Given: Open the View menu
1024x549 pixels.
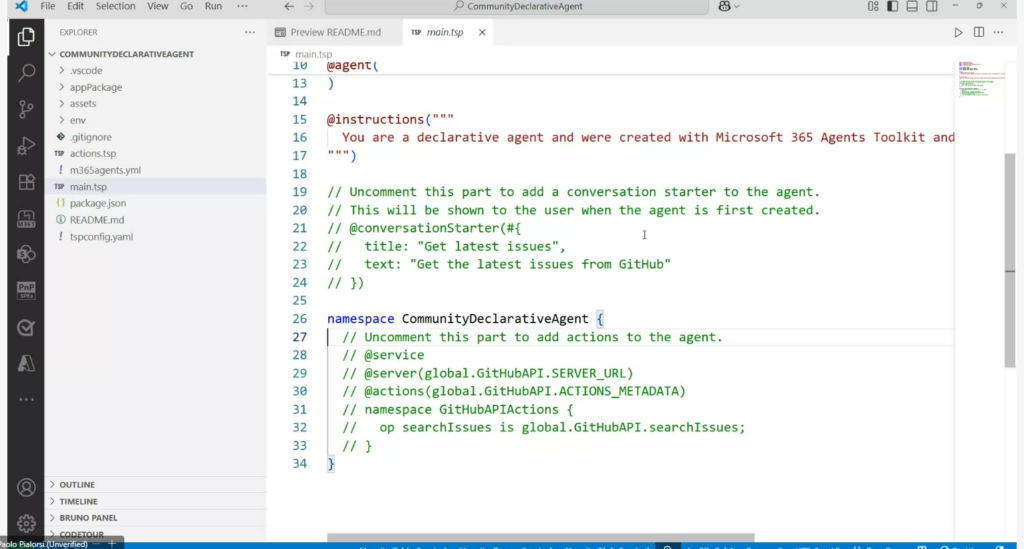Looking at the screenshot, I should [x=157, y=7].
